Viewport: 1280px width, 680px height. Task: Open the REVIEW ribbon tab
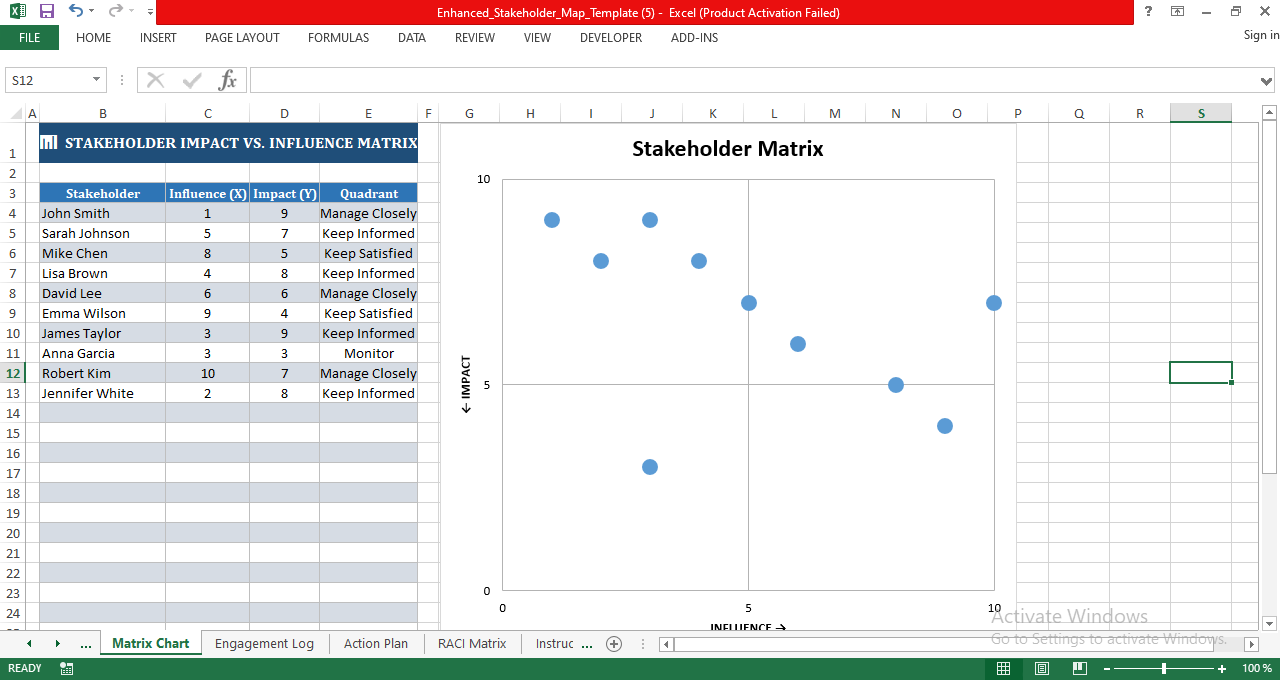pos(474,37)
